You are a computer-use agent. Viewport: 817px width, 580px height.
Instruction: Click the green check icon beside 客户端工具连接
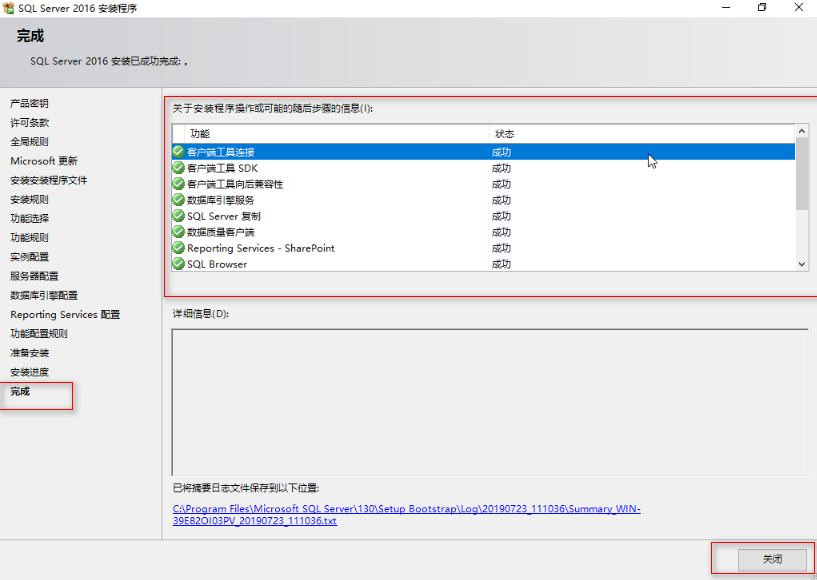(179, 152)
